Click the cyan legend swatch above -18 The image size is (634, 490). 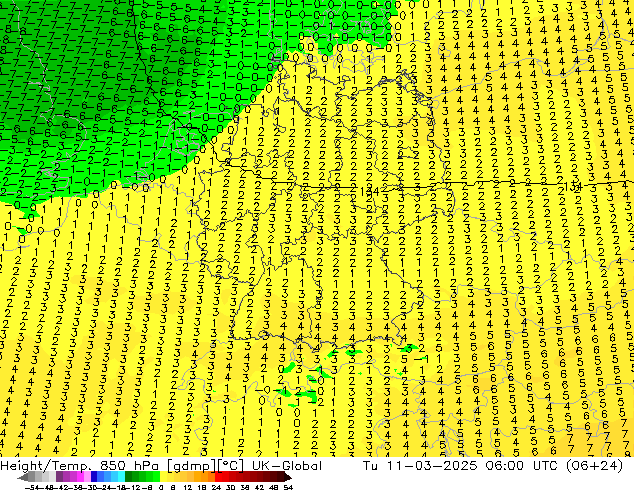tap(121, 477)
